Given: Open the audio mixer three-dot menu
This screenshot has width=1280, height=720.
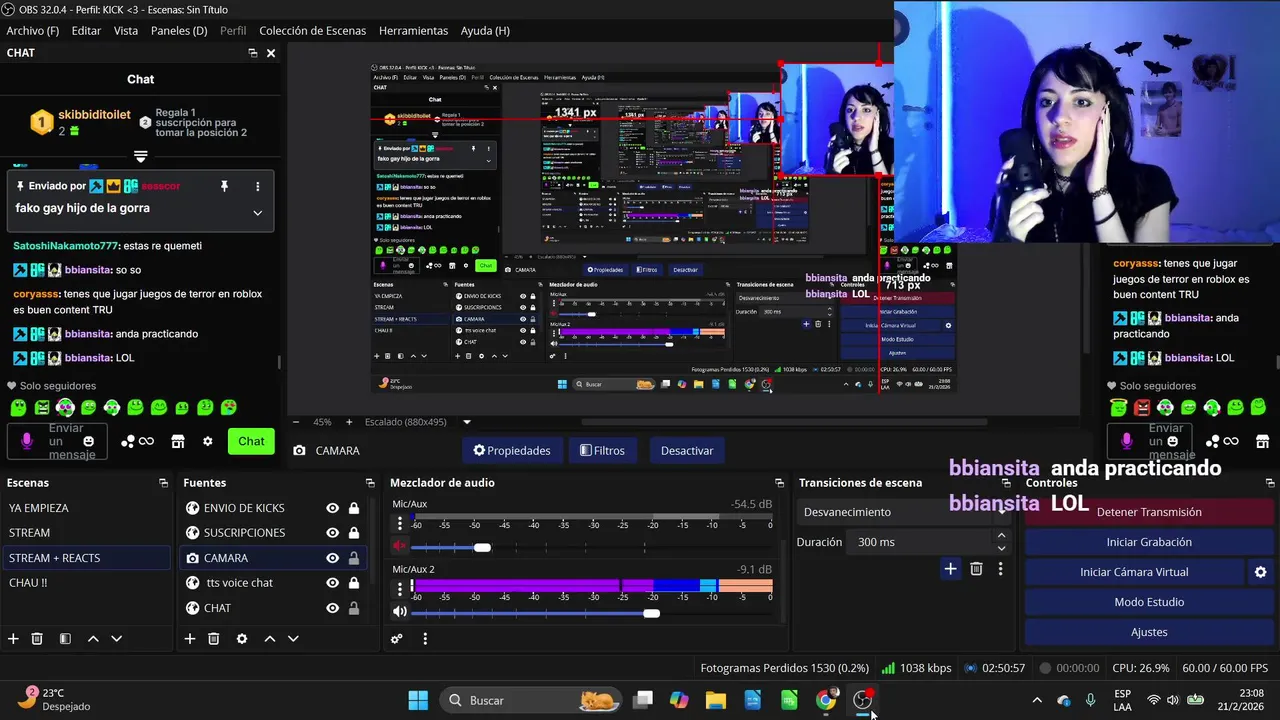Looking at the screenshot, I should pos(425,639).
